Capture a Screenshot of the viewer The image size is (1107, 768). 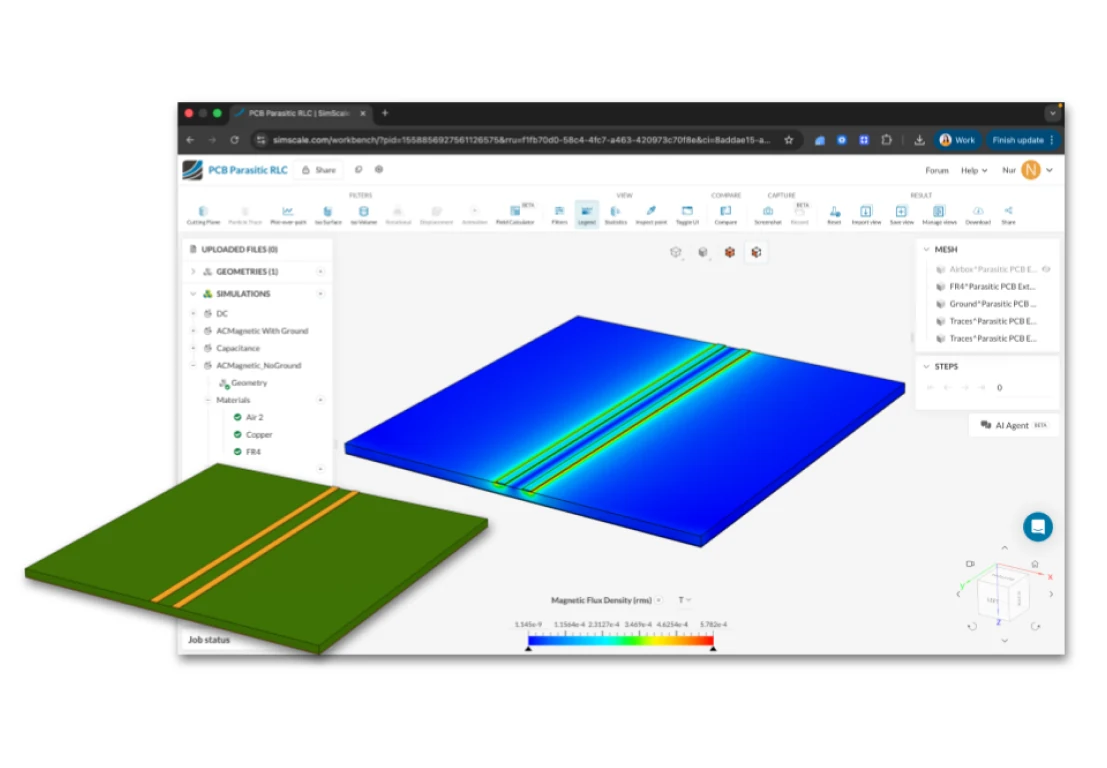click(x=768, y=215)
